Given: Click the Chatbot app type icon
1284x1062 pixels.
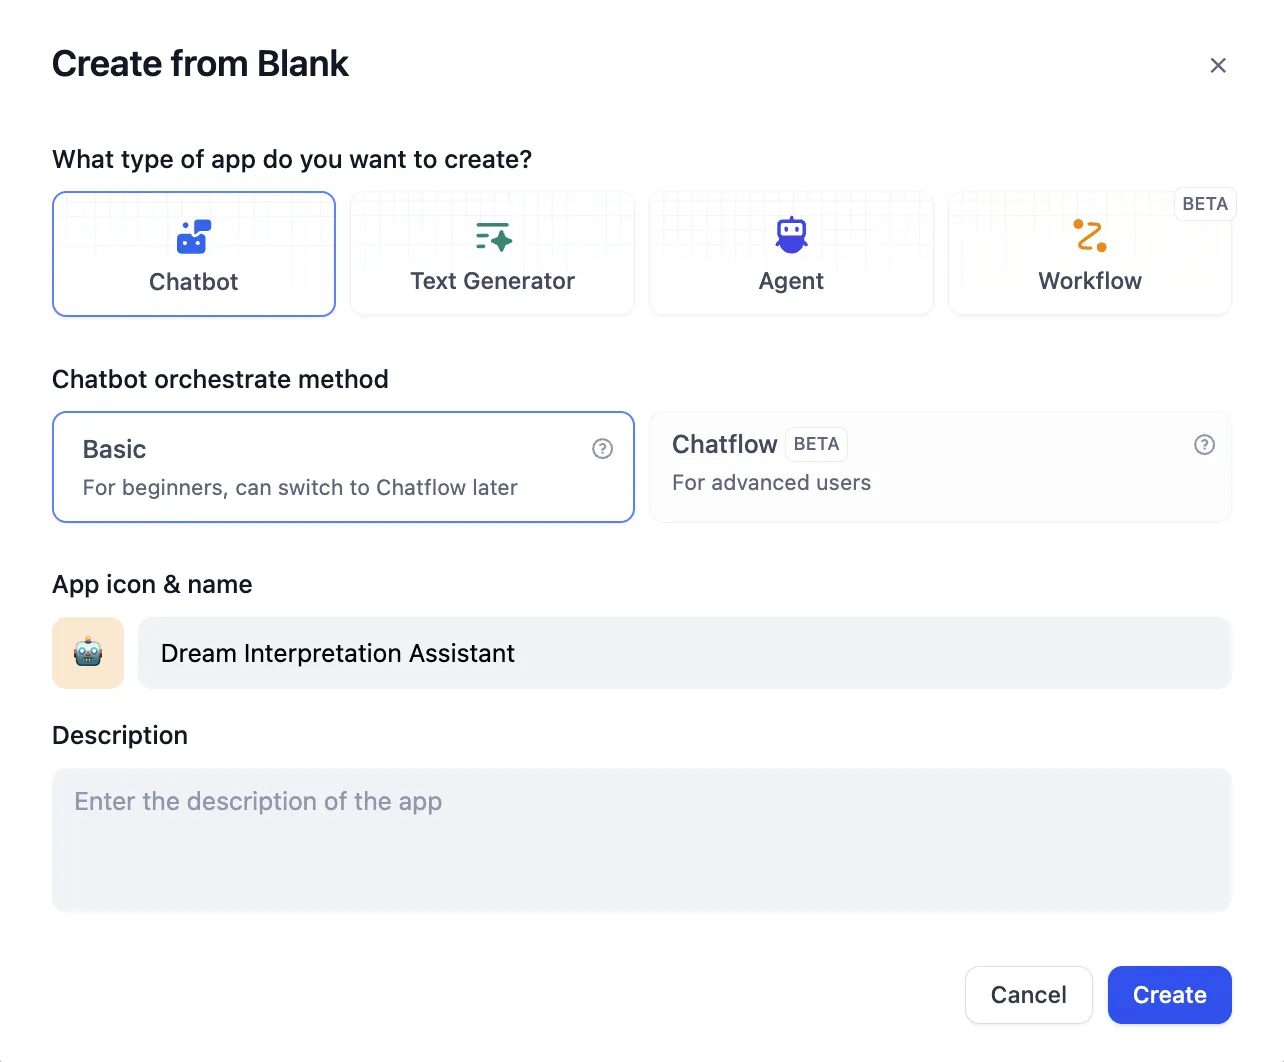Looking at the screenshot, I should 194,237.
